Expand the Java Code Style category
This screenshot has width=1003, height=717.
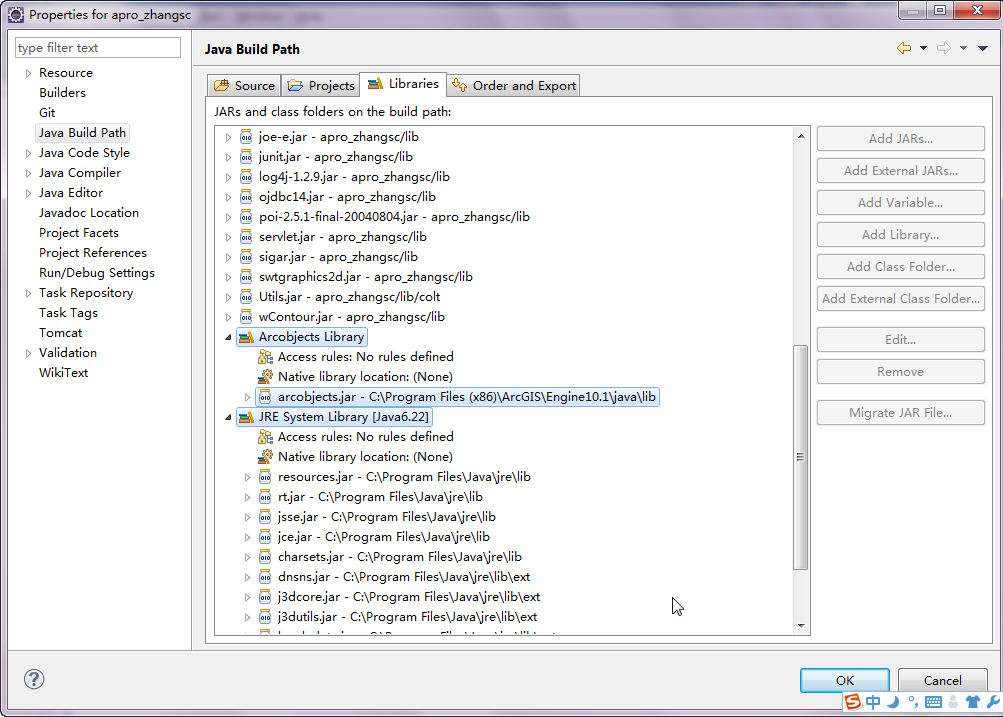coord(28,154)
